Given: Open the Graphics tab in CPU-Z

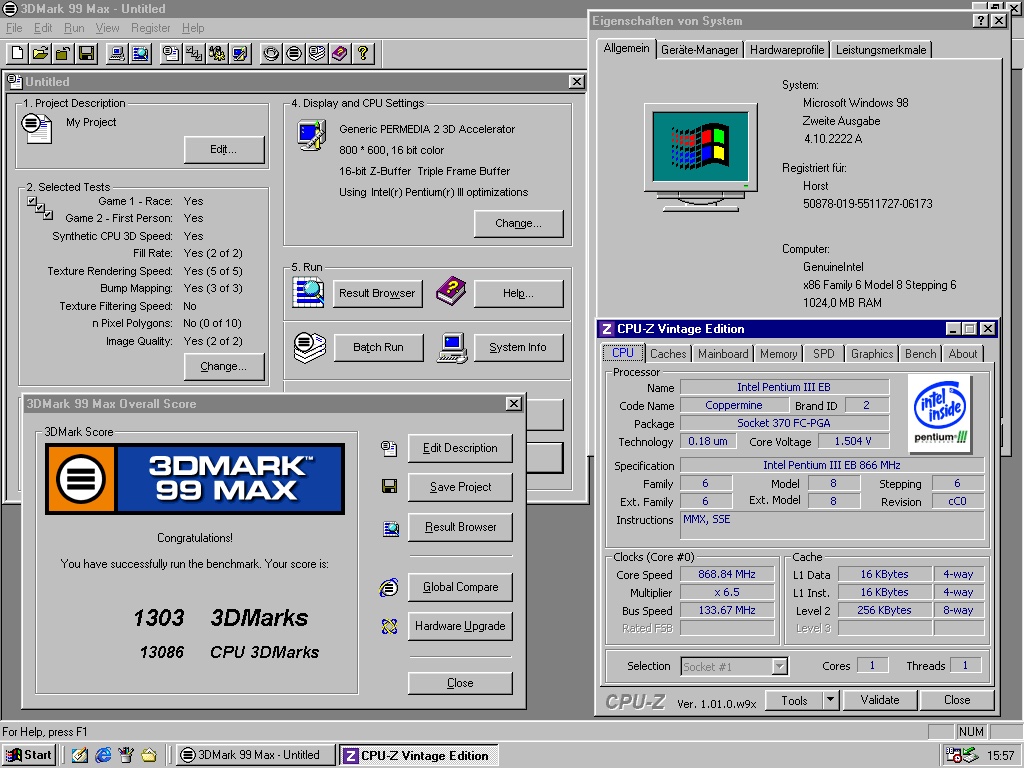Looking at the screenshot, I should pyautogui.click(x=872, y=353).
